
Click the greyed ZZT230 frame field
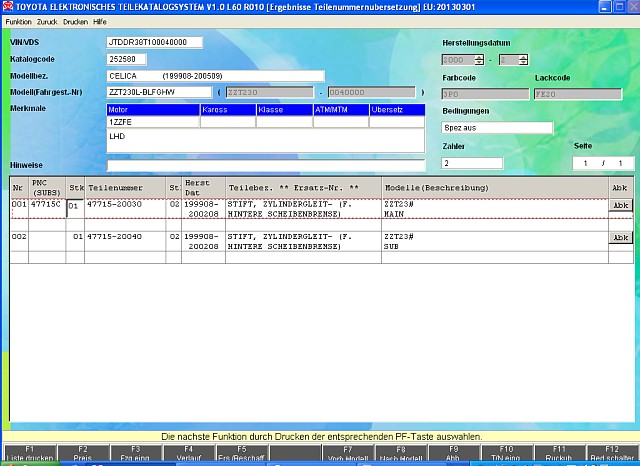pyautogui.click(x=270, y=92)
